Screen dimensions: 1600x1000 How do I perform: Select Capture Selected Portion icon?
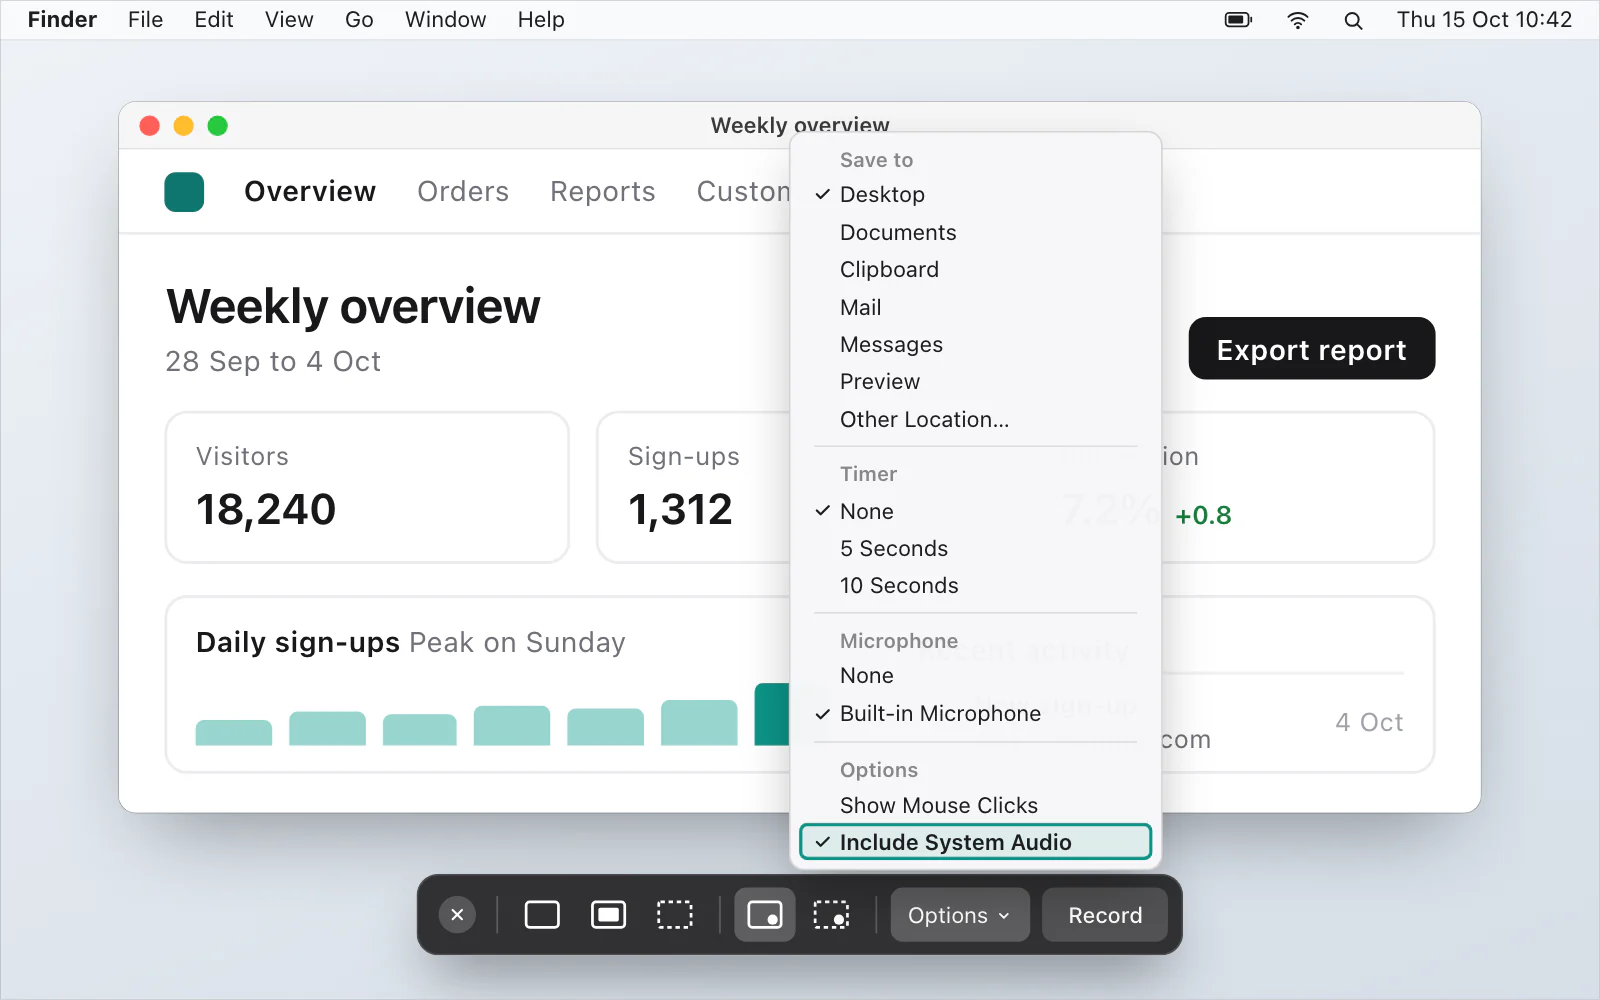(x=675, y=915)
